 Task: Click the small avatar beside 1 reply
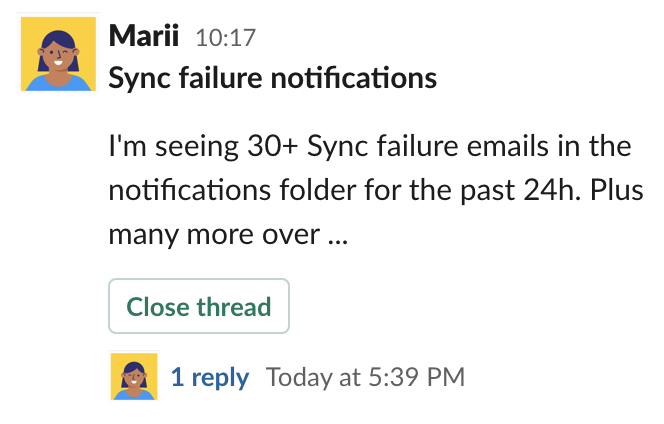[x=134, y=377]
